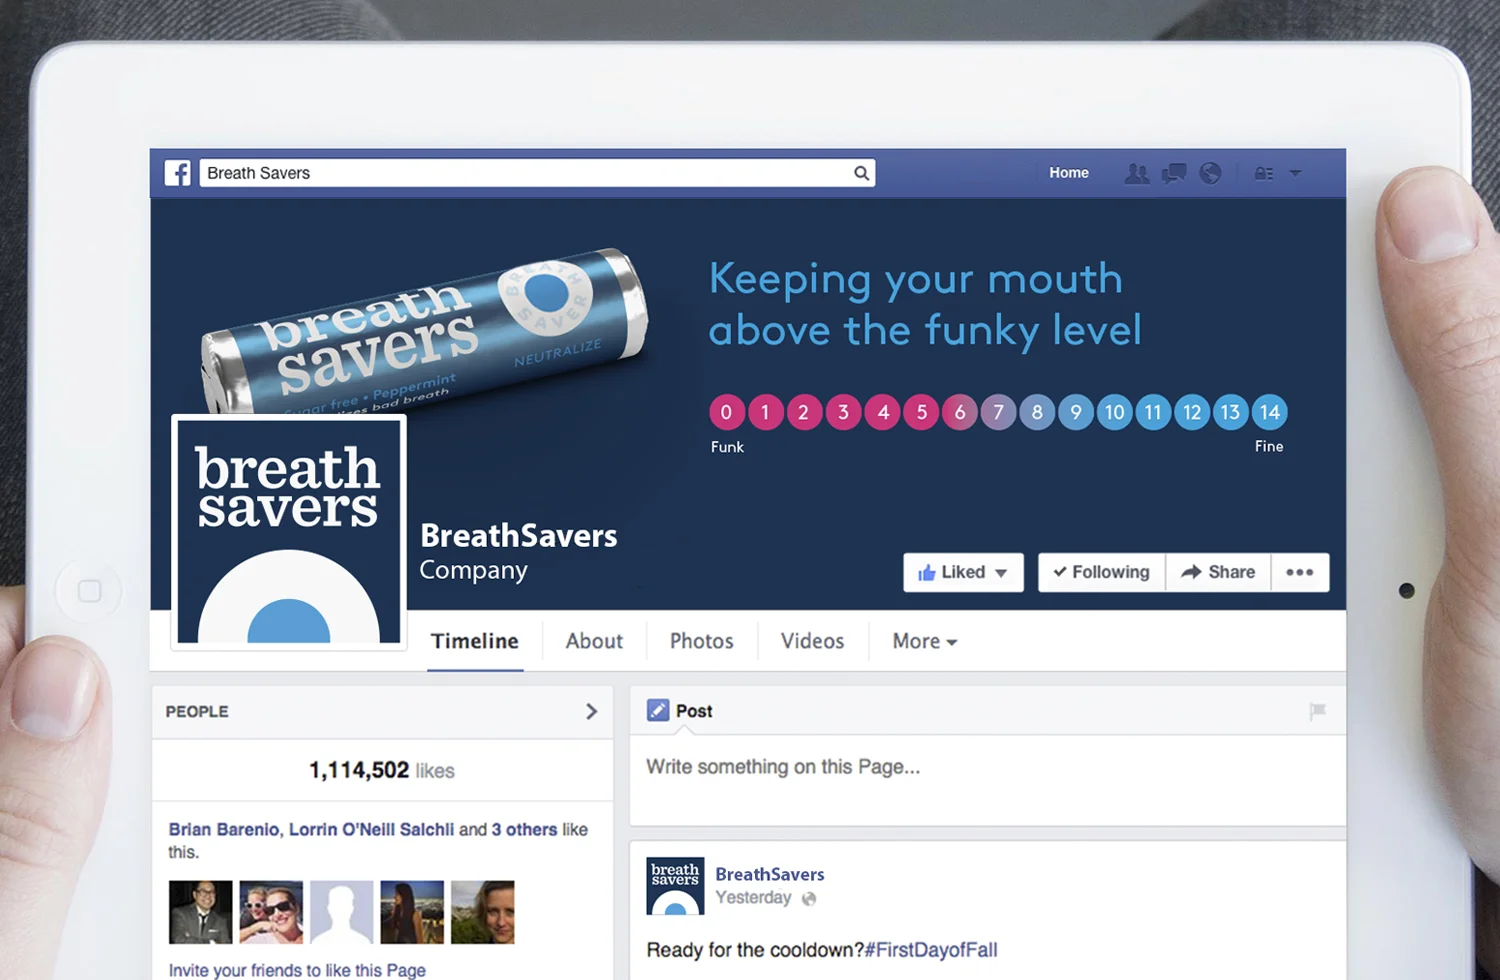Click the pencil Post icon
Screen dimensions: 1500x980
pyautogui.click(x=658, y=710)
